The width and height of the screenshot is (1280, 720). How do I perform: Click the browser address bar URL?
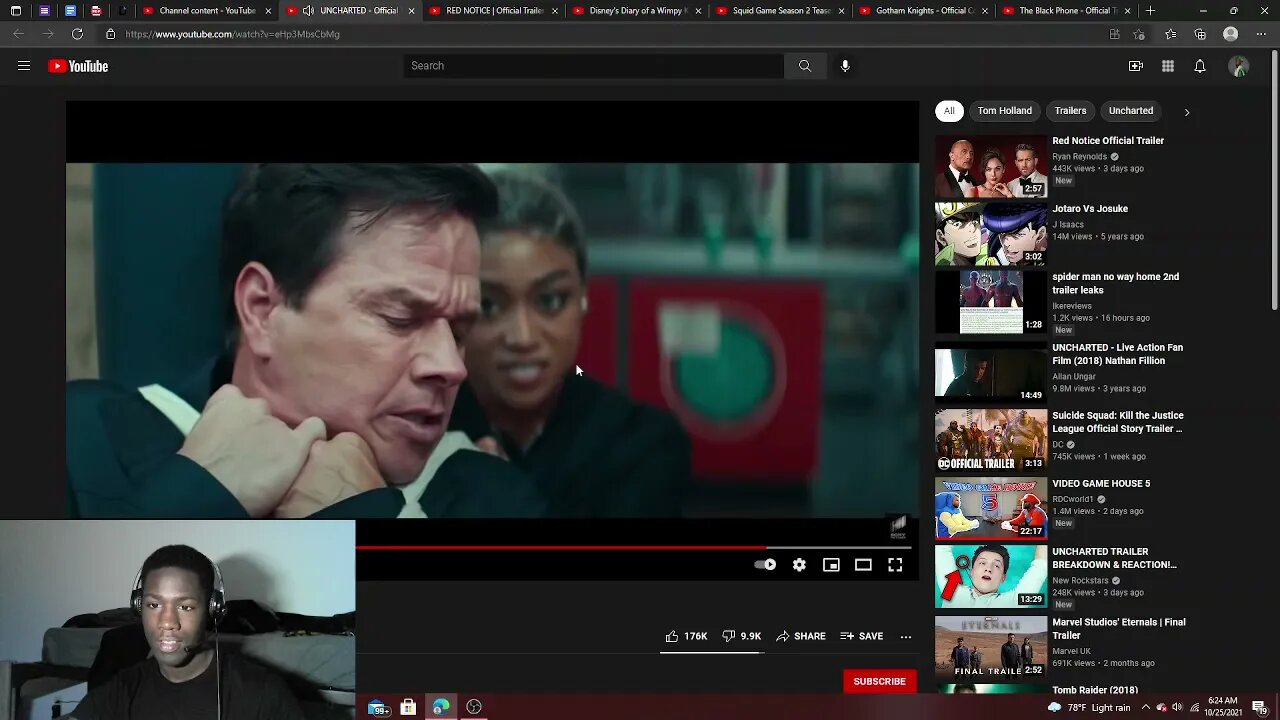coord(232,34)
